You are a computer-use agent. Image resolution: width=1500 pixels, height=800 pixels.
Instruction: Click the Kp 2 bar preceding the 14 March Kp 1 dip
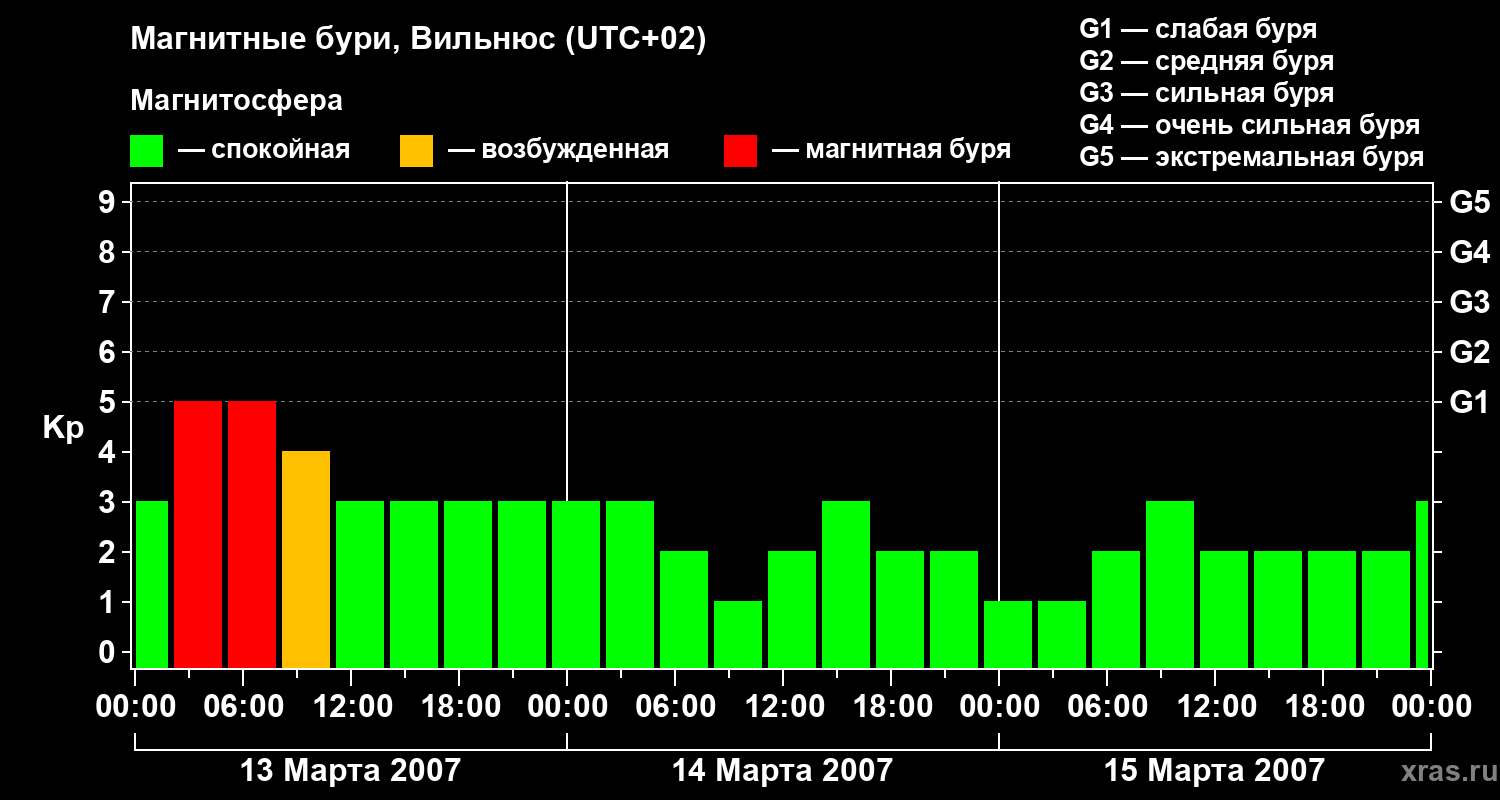(684, 609)
